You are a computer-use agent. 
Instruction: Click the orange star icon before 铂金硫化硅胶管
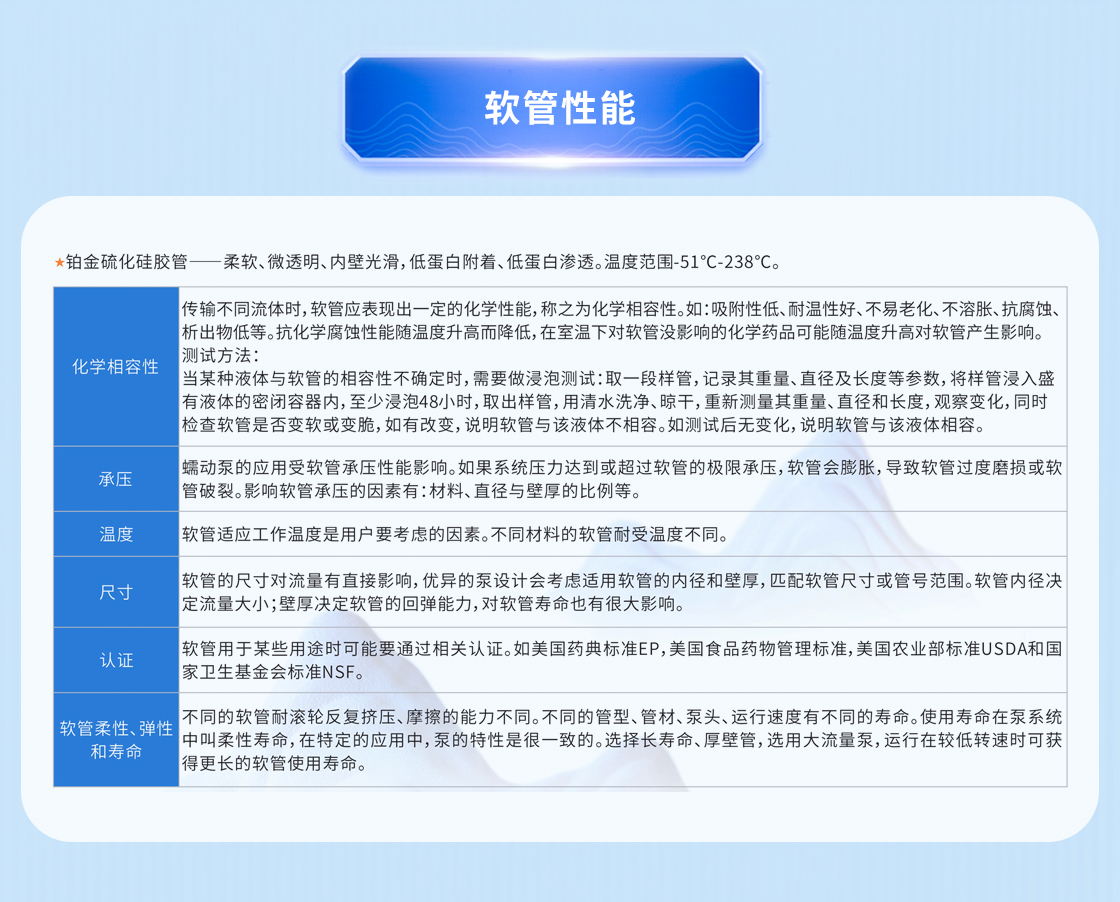click(x=59, y=263)
